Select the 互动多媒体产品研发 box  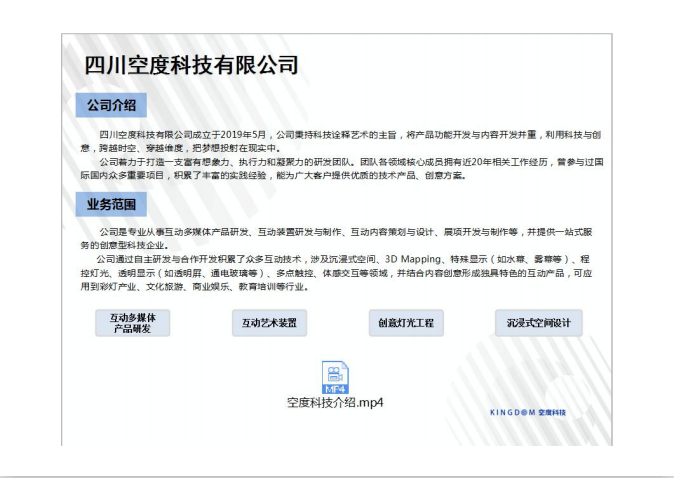pyautogui.click(x=132, y=323)
